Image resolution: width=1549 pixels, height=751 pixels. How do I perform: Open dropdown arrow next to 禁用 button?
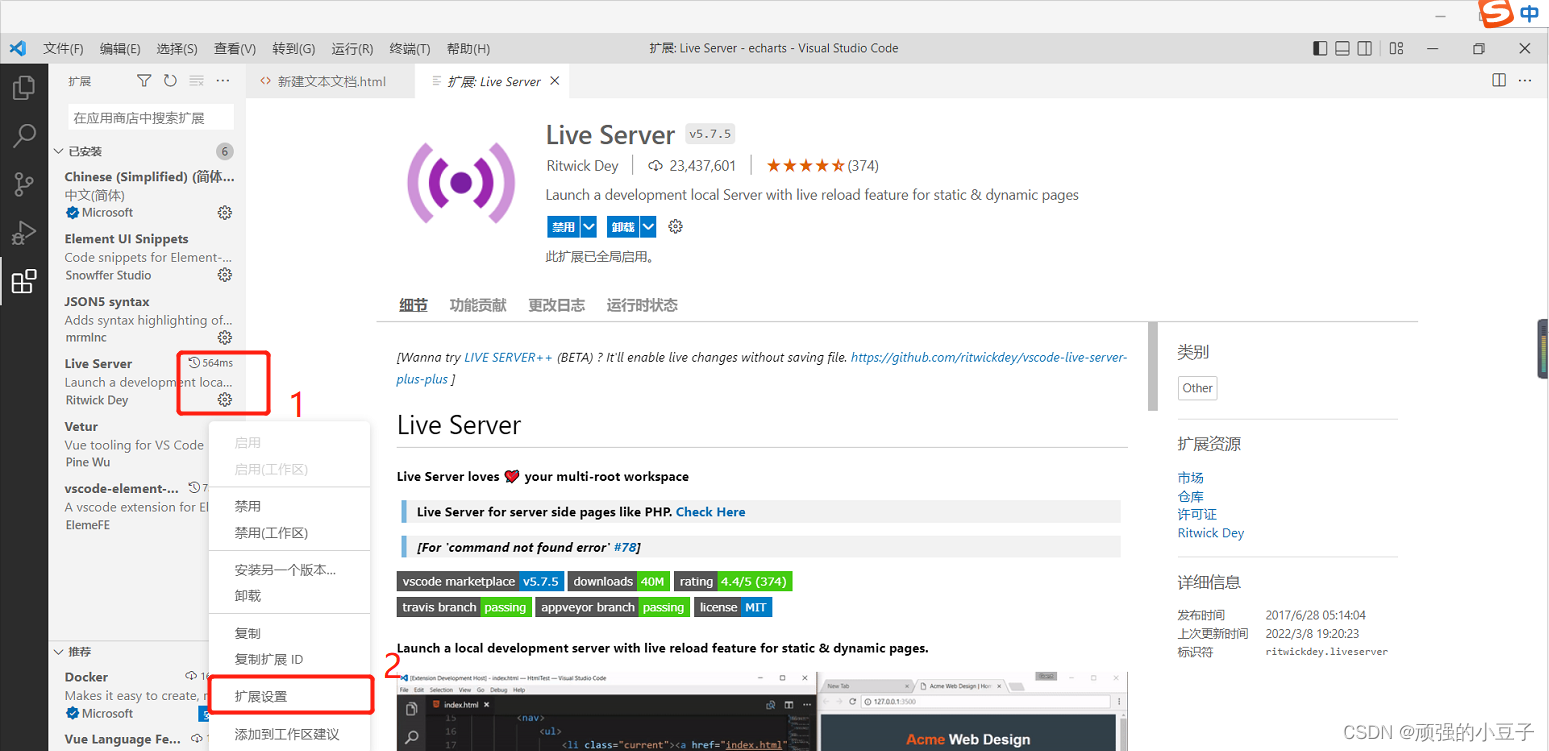click(x=588, y=227)
